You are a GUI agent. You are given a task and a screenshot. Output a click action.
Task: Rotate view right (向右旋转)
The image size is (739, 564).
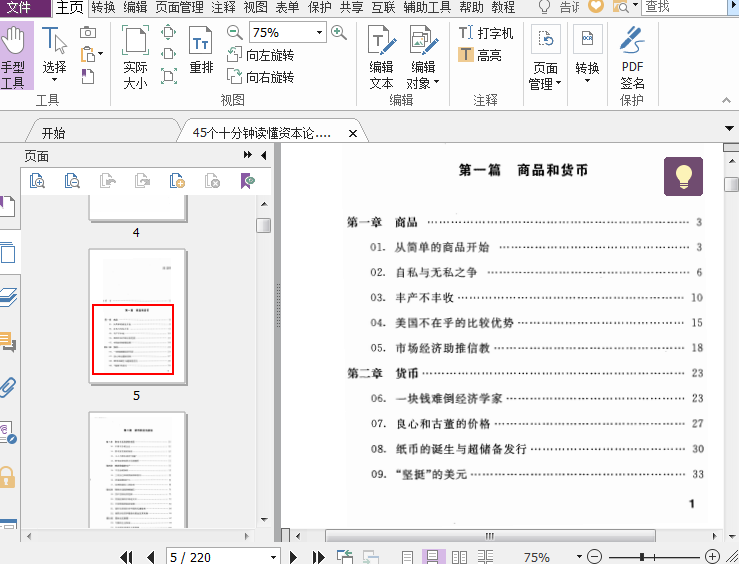click(x=261, y=76)
